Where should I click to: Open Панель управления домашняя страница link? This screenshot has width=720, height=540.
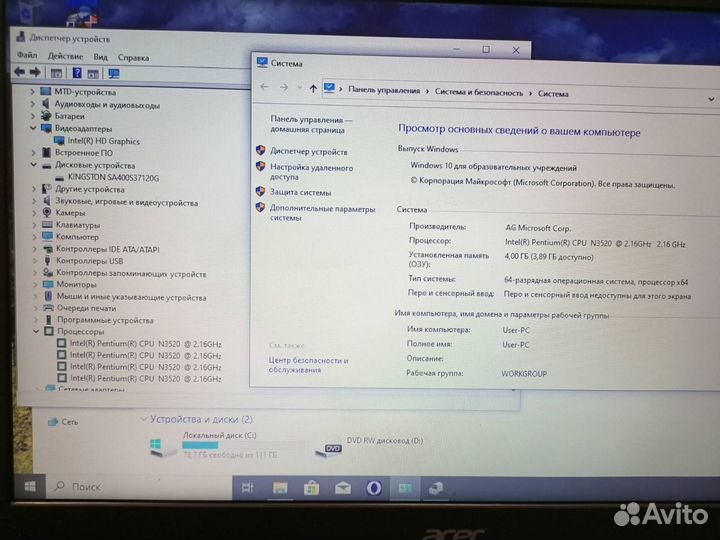tap(311, 124)
